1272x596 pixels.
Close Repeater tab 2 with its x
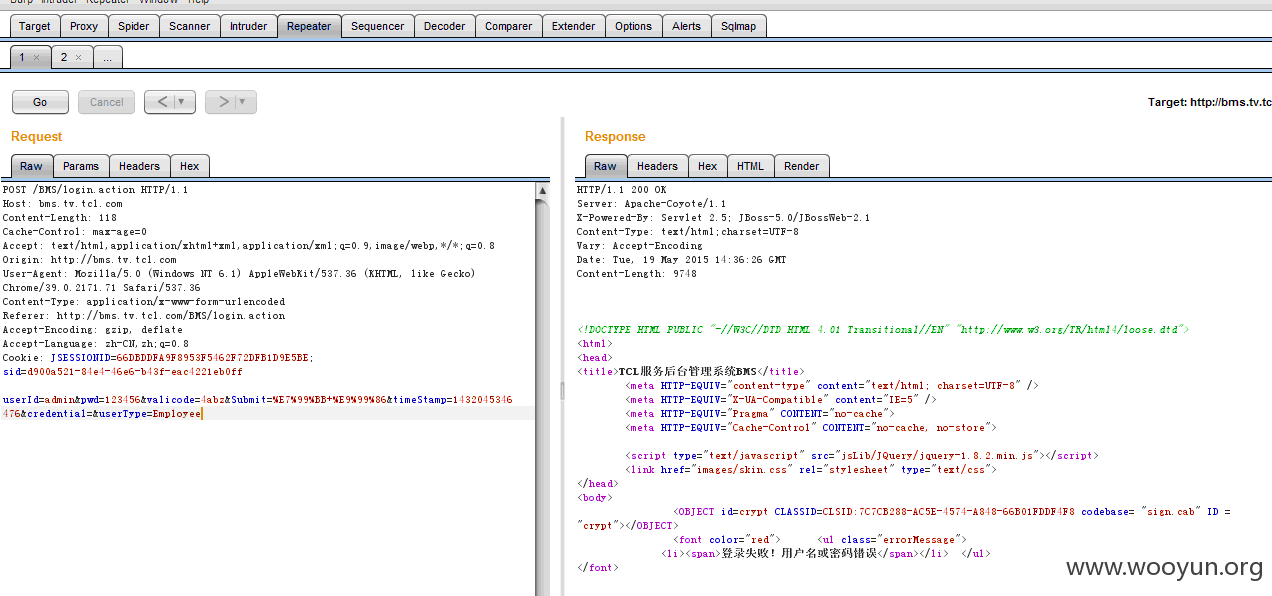click(x=79, y=58)
